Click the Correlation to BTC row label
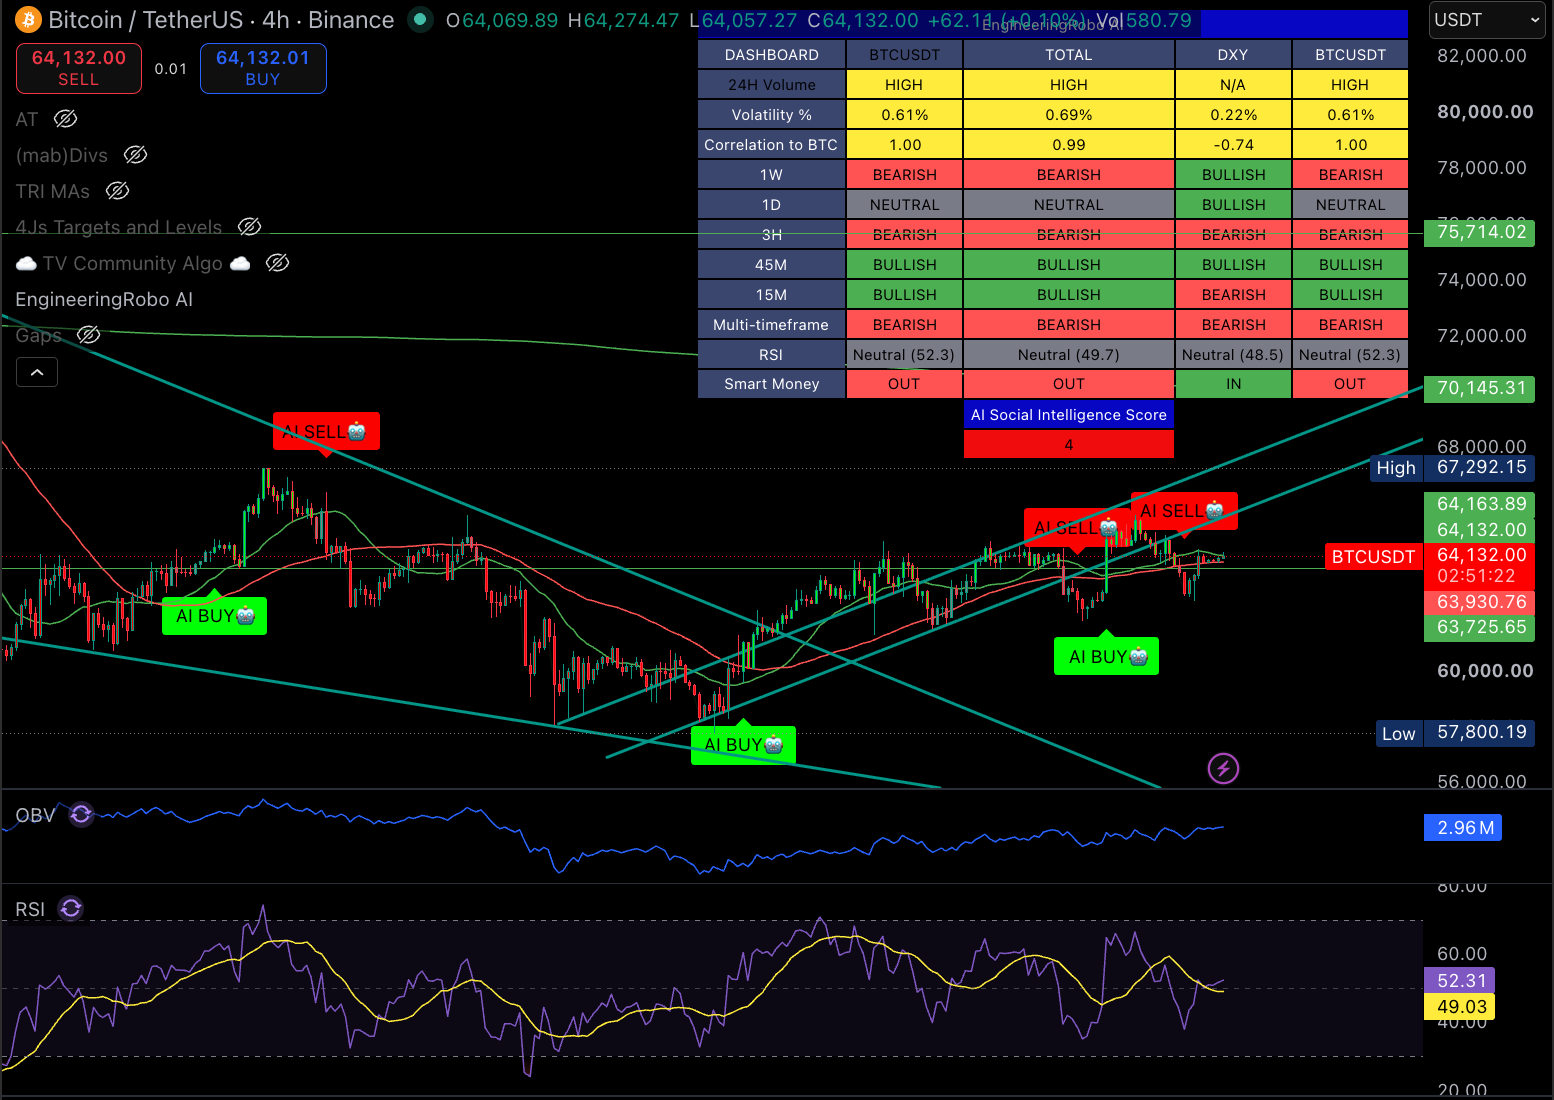 click(772, 145)
